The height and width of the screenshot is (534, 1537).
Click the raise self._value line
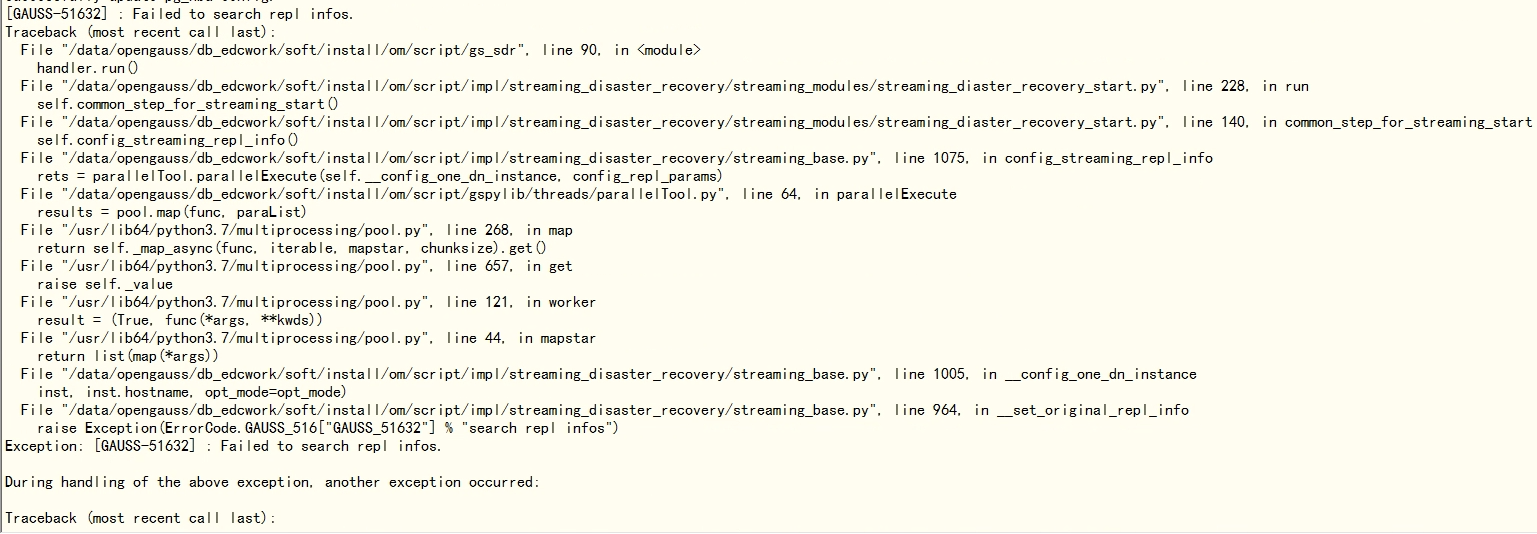(105, 284)
